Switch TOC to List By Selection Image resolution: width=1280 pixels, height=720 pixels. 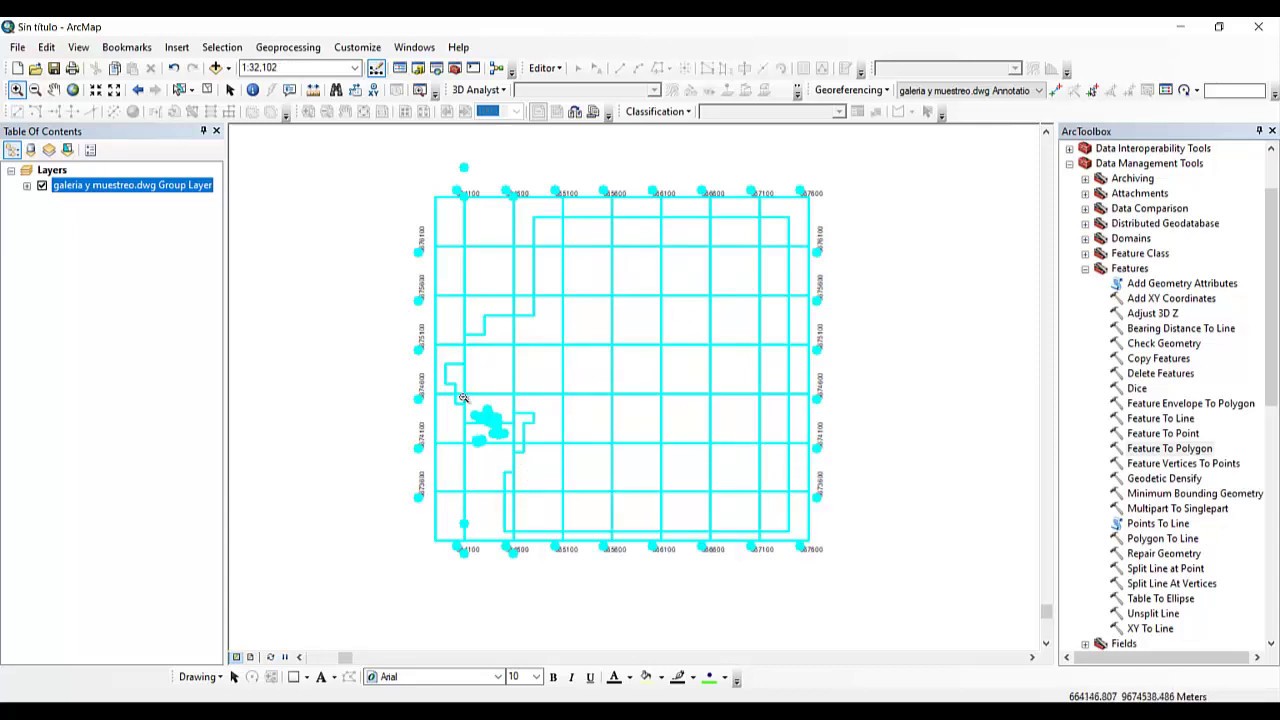pos(68,150)
